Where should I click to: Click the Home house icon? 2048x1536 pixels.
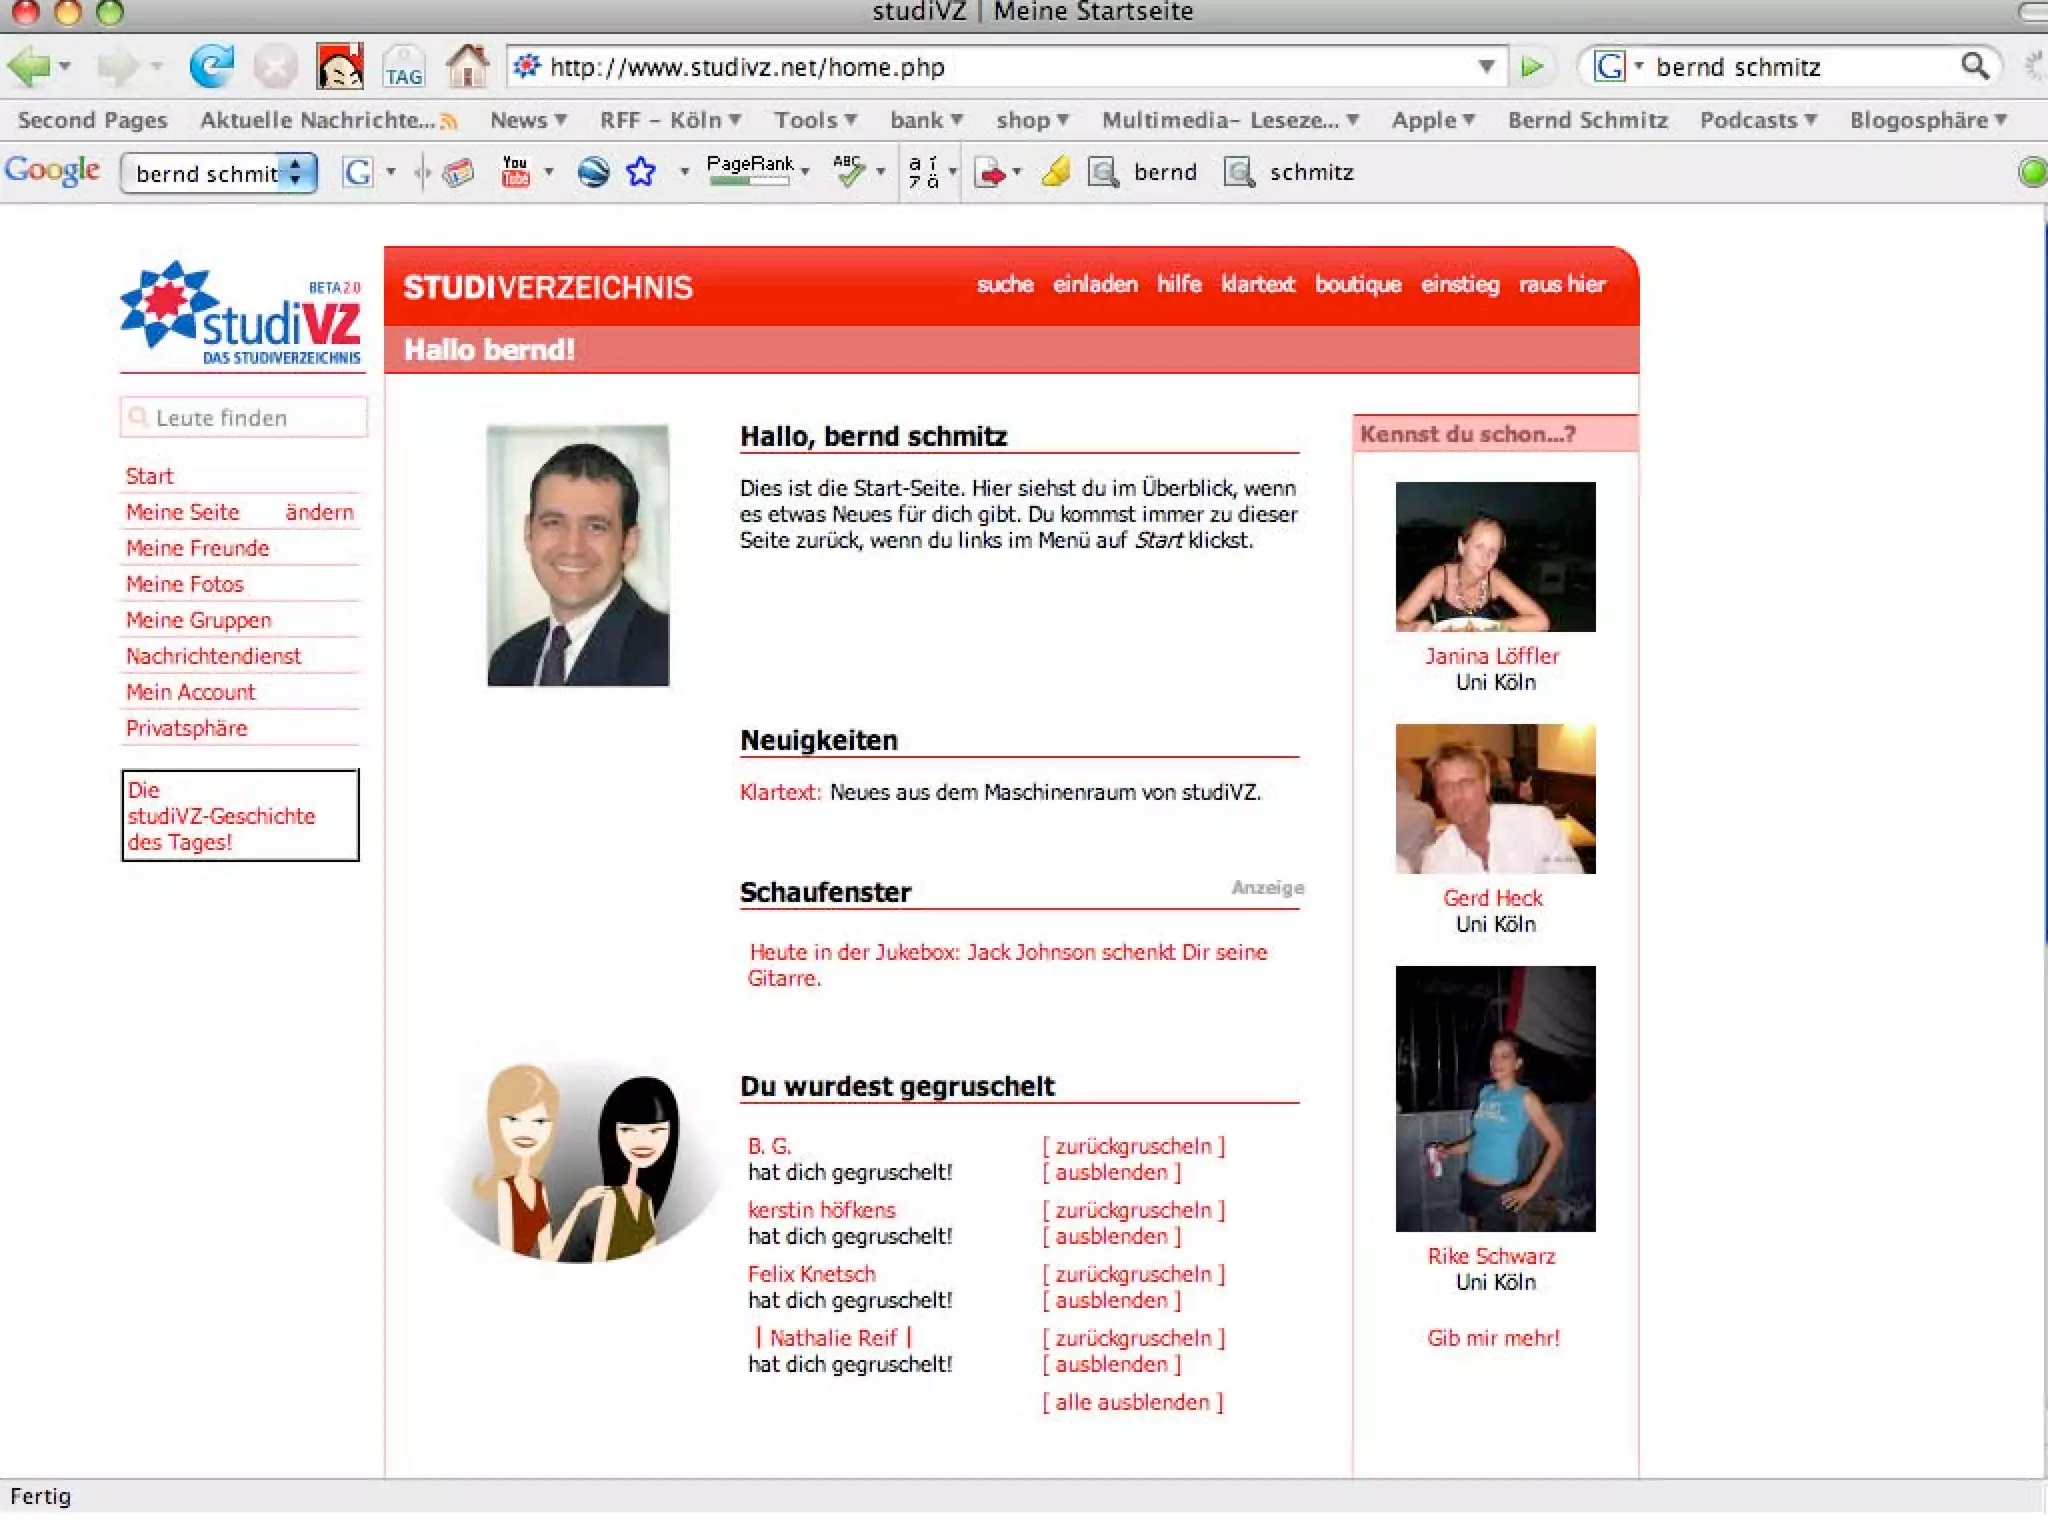[x=467, y=67]
